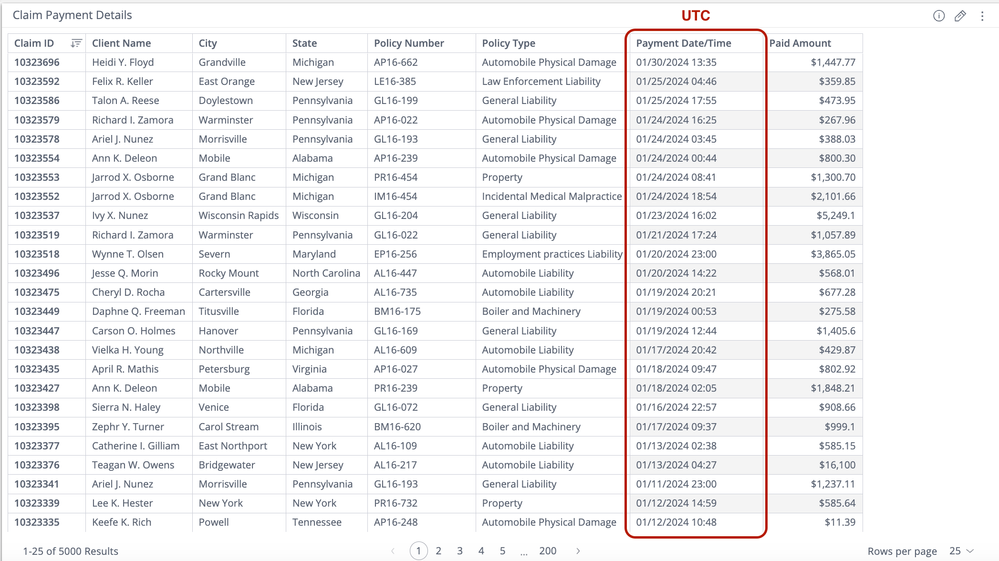Click the edit pencil icon
Image resolution: width=999 pixels, height=561 pixels.
point(960,16)
